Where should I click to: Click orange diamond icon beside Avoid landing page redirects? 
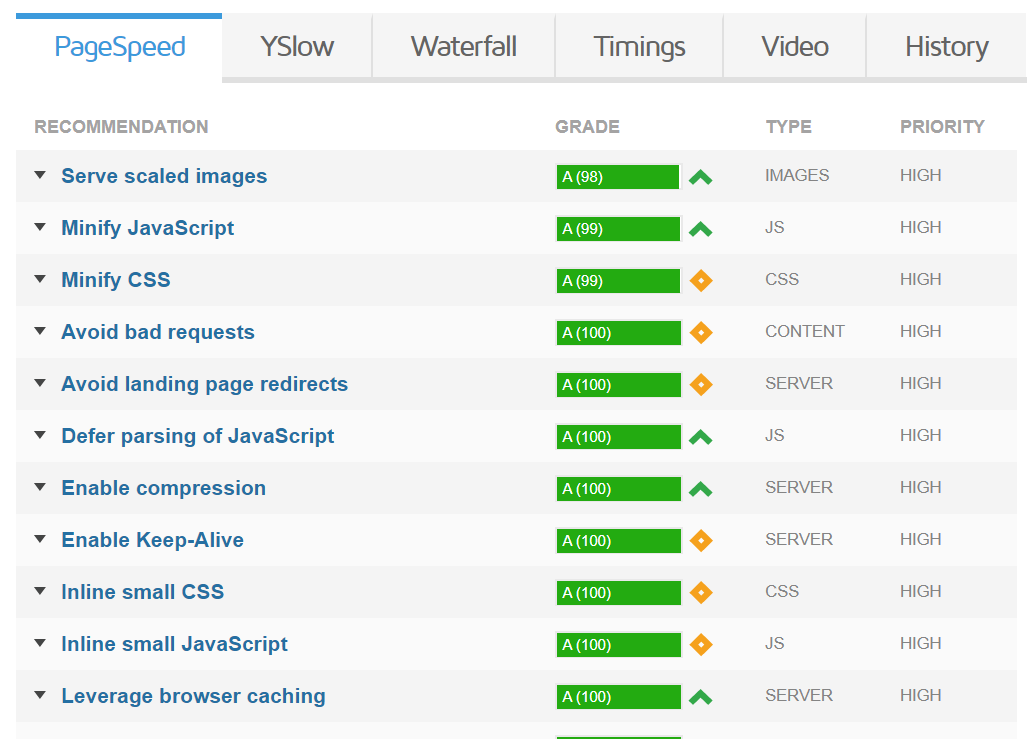point(701,385)
